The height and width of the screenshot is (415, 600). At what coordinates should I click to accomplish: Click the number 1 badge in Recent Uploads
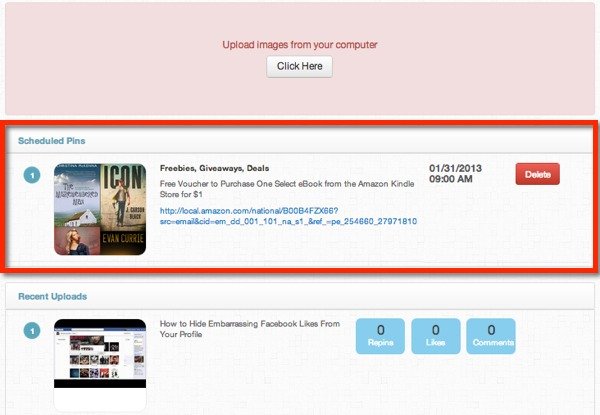32,331
